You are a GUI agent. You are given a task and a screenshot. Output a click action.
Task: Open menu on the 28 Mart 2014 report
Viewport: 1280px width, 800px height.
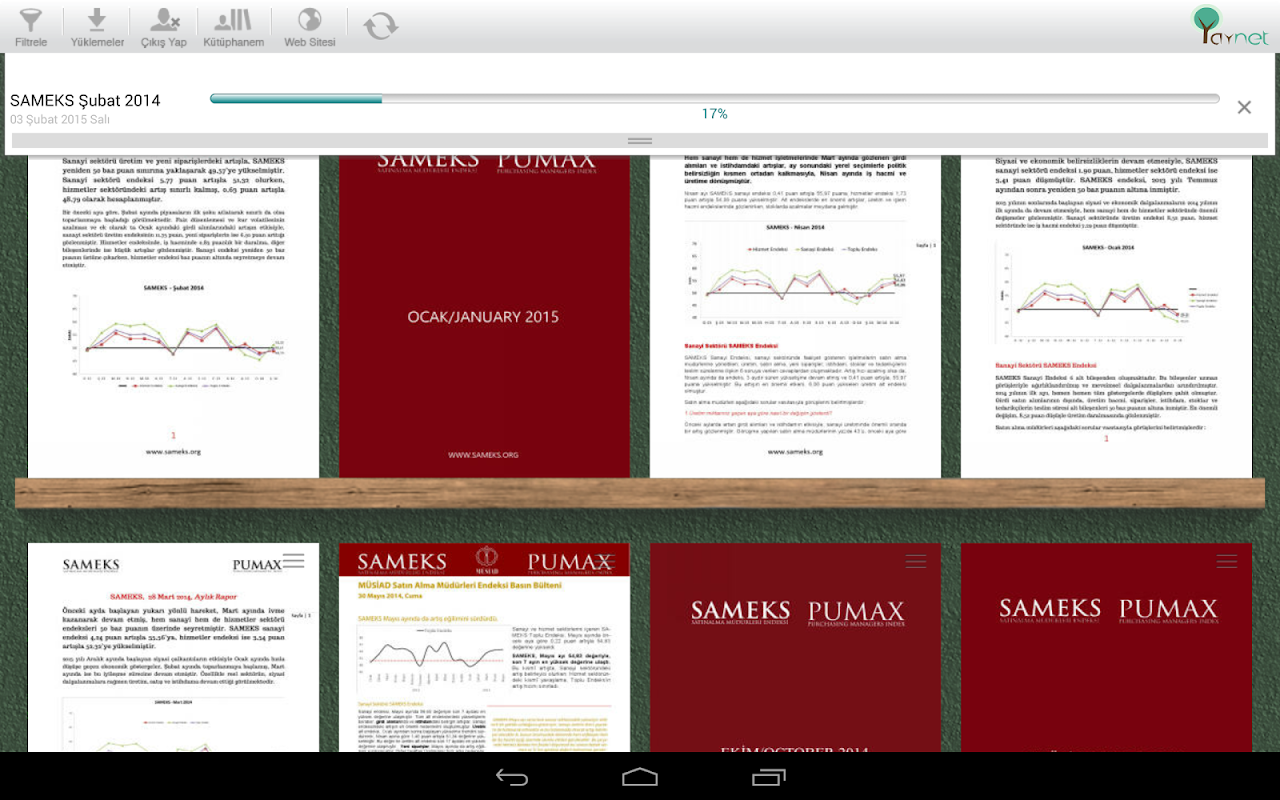294,561
